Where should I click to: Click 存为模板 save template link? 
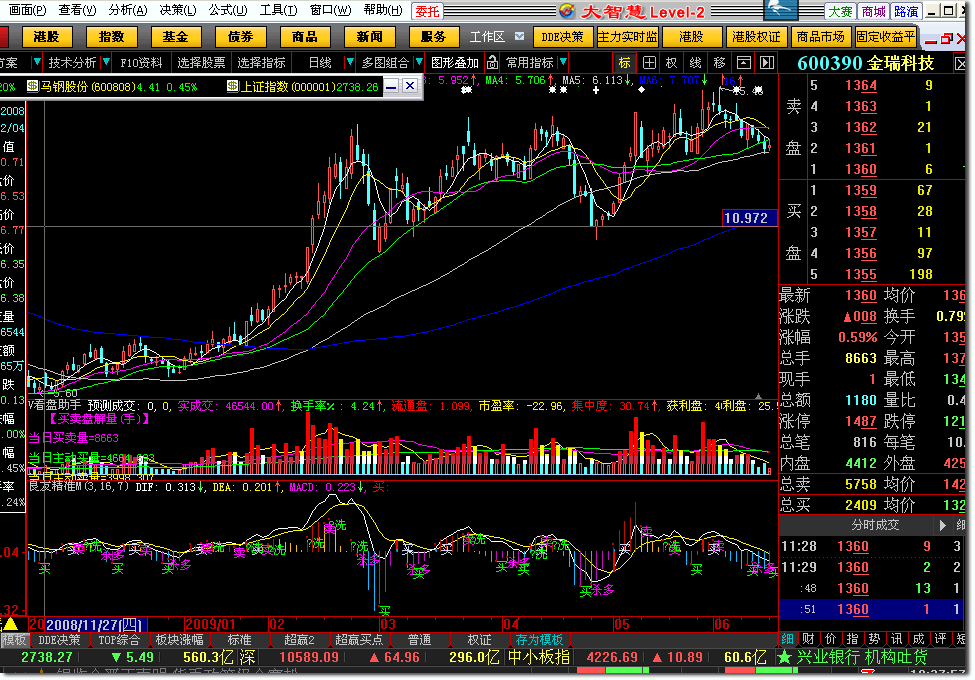(x=539, y=640)
